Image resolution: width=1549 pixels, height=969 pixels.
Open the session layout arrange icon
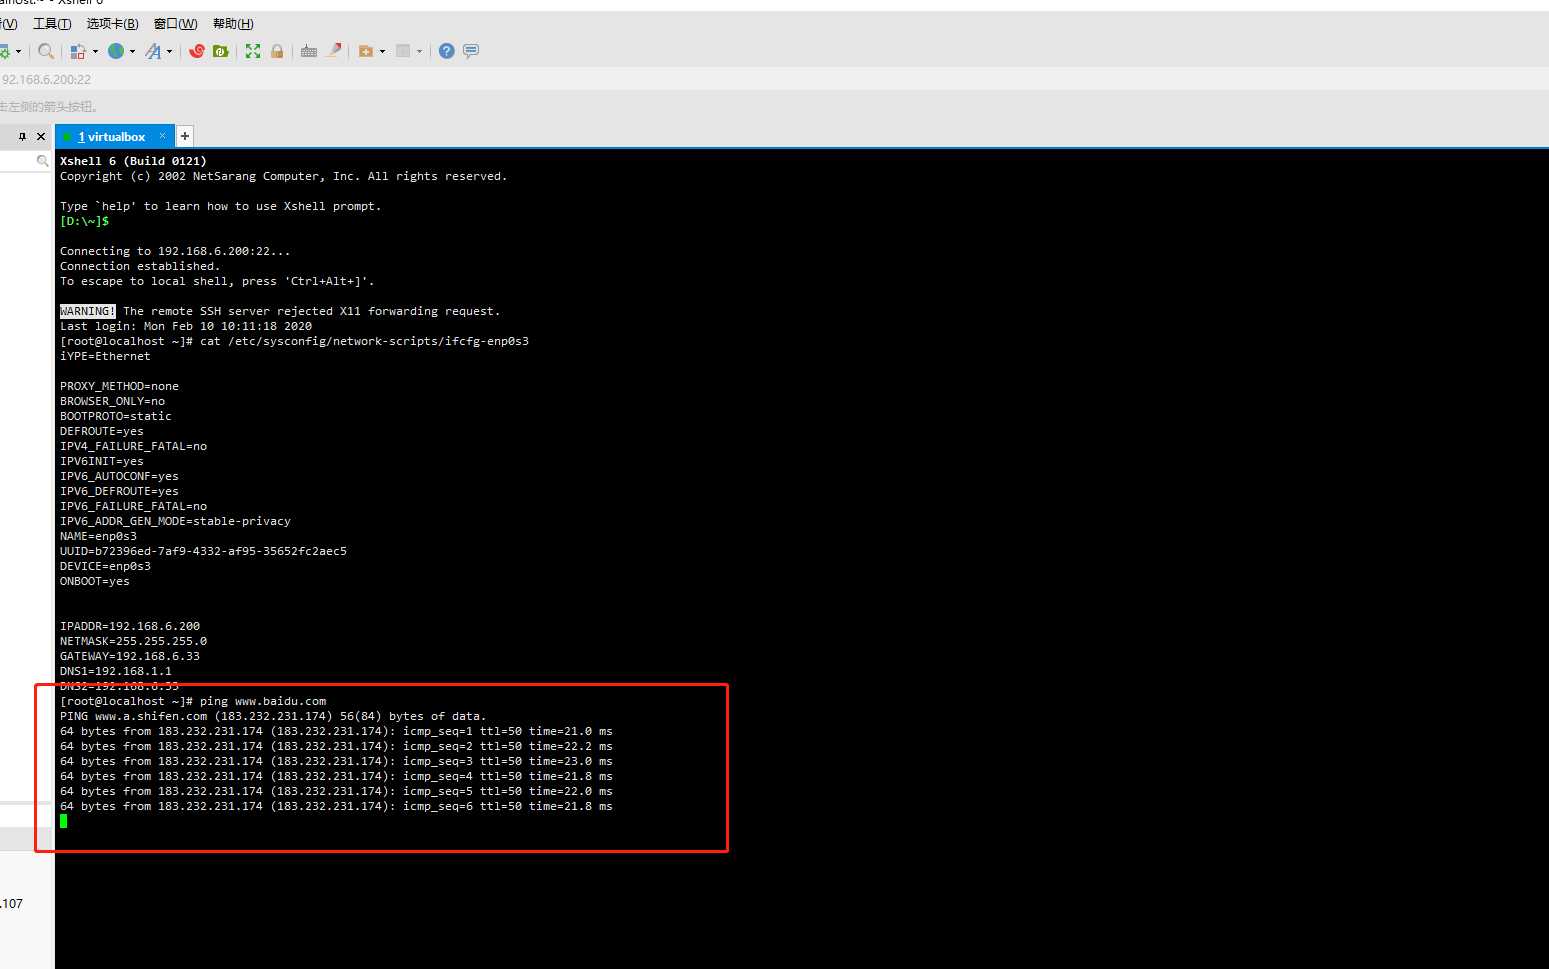tap(77, 51)
